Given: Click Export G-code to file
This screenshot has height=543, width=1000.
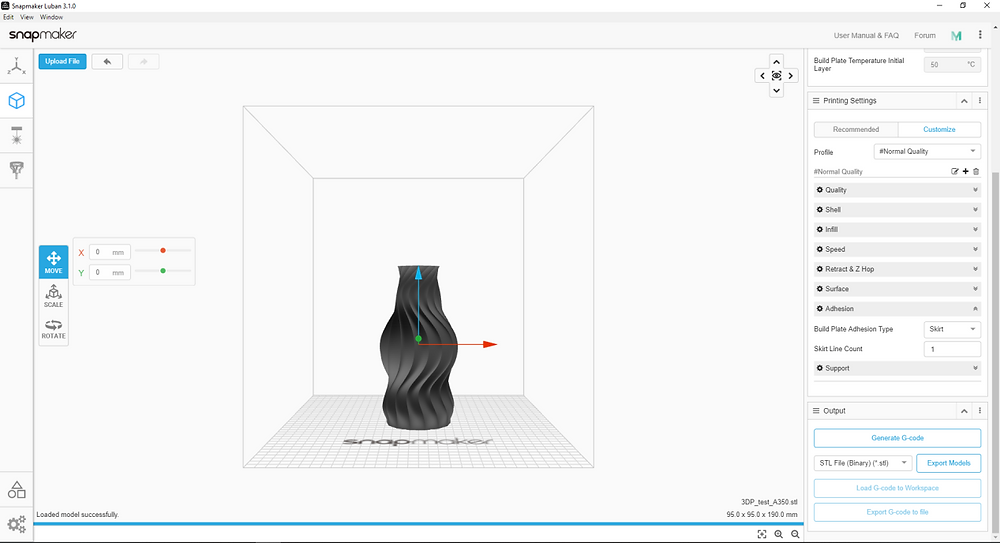Looking at the screenshot, I should pos(897,512).
